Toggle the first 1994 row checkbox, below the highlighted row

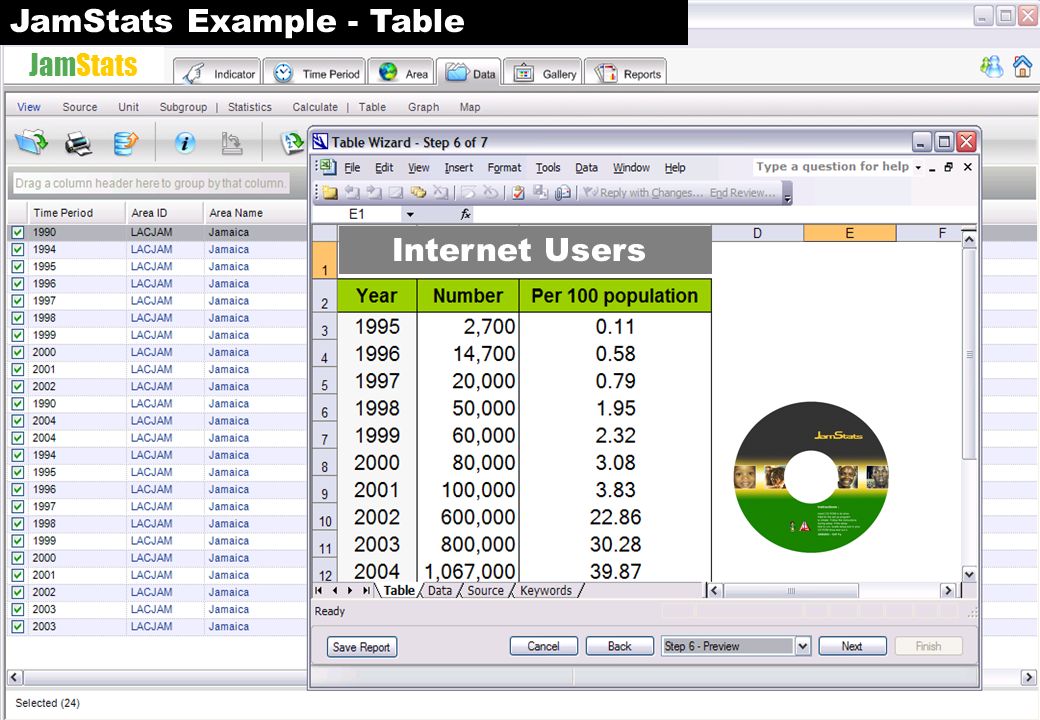18,249
